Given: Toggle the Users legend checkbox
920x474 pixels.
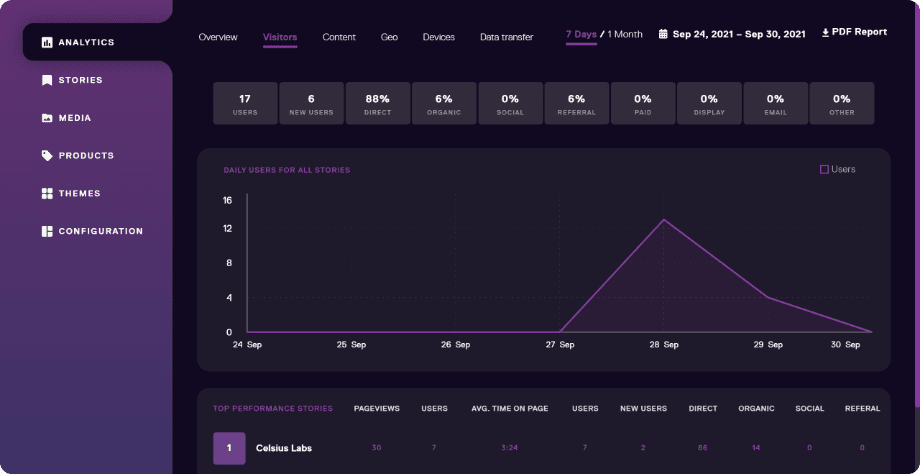Looking at the screenshot, I should point(824,169).
